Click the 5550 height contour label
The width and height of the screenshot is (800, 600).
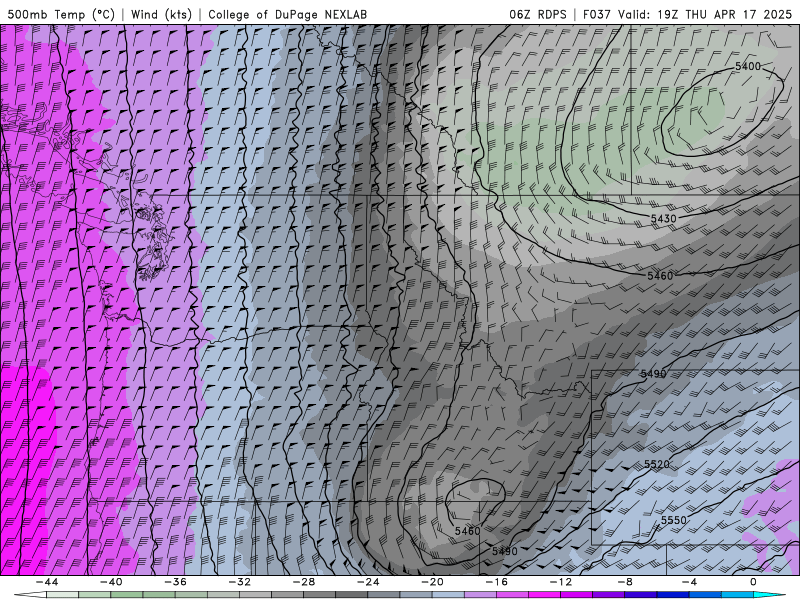(673, 520)
